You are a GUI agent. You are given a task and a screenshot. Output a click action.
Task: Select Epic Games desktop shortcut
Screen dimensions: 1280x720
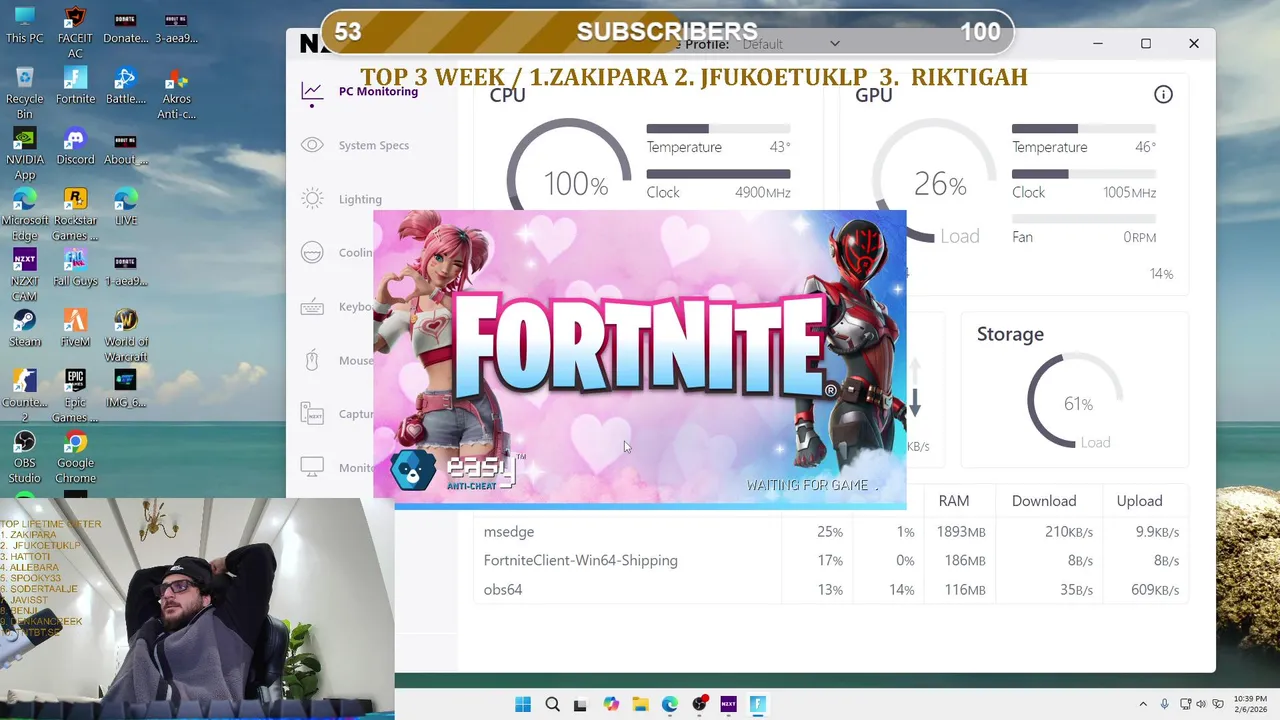(75, 396)
